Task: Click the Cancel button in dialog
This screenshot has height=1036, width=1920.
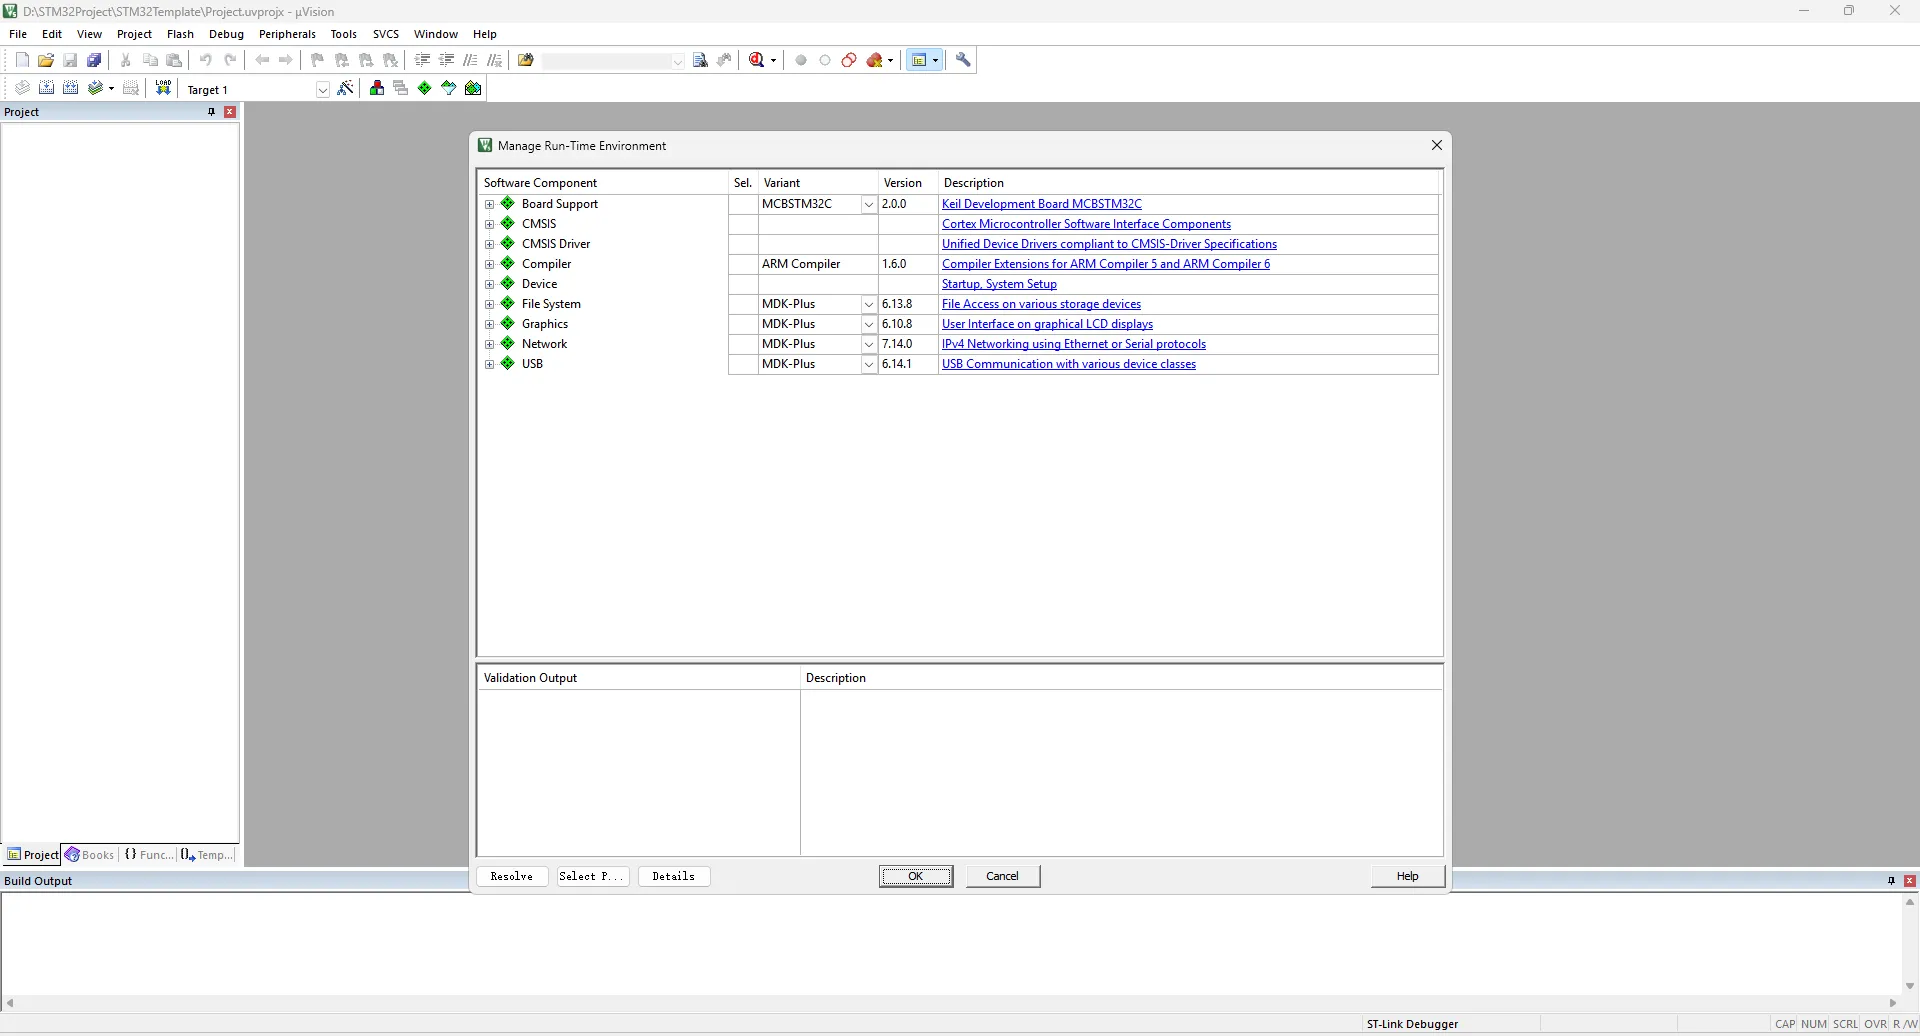Action: (1002, 876)
